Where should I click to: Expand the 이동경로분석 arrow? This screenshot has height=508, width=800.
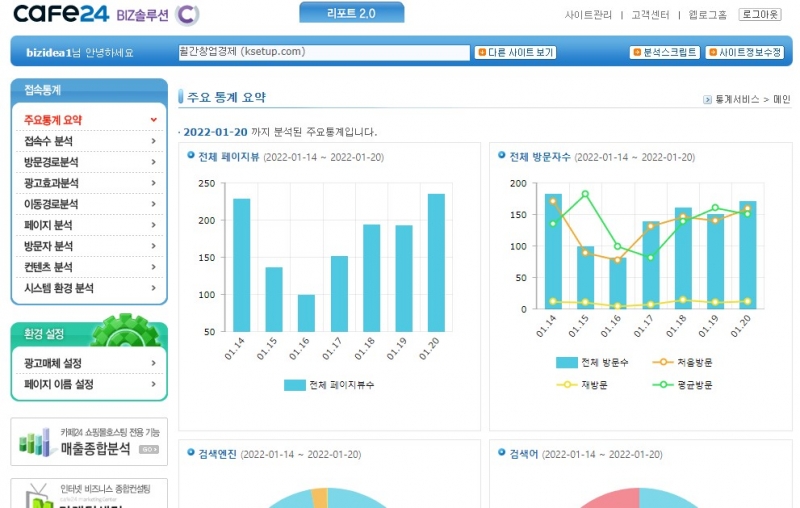pyautogui.click(x=154, y=204)
